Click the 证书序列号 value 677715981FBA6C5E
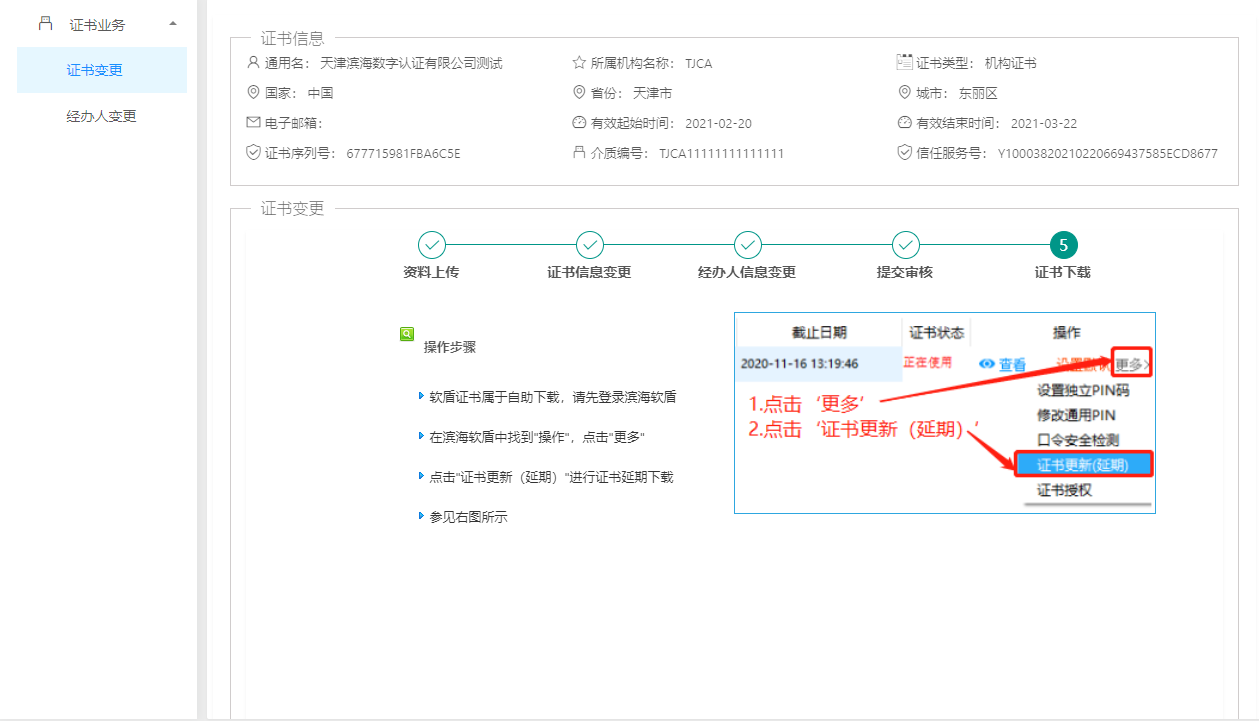The height and width of the screenshot is (721, 1259). 403,154
